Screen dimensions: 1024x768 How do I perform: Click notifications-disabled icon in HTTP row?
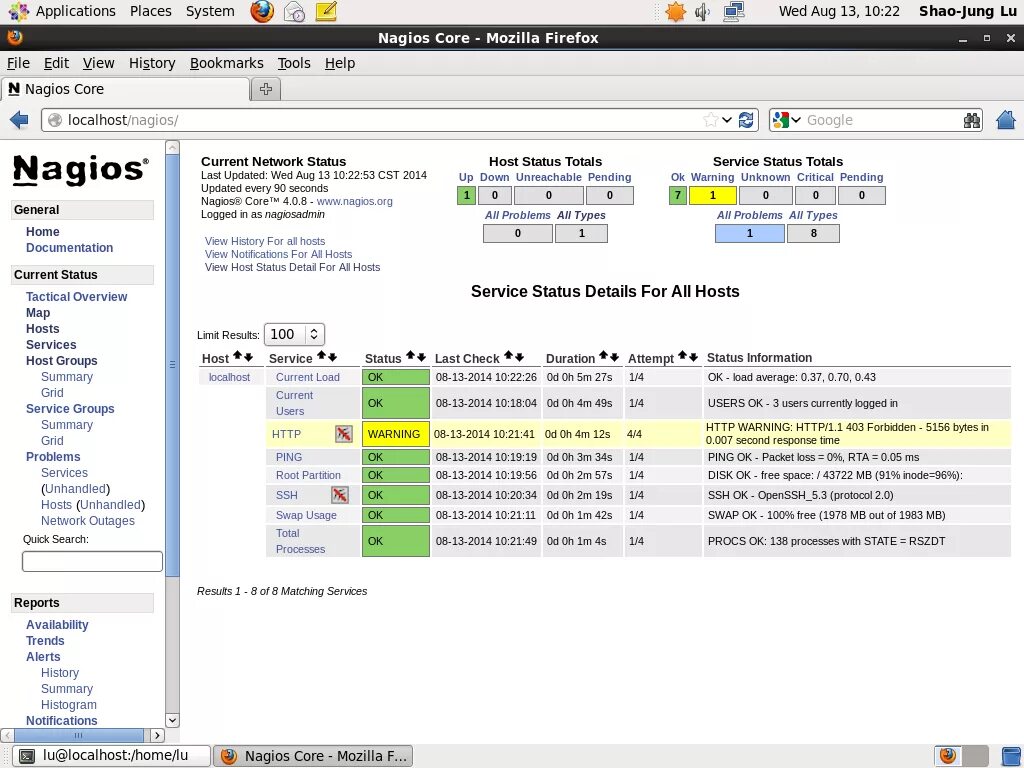344,434
